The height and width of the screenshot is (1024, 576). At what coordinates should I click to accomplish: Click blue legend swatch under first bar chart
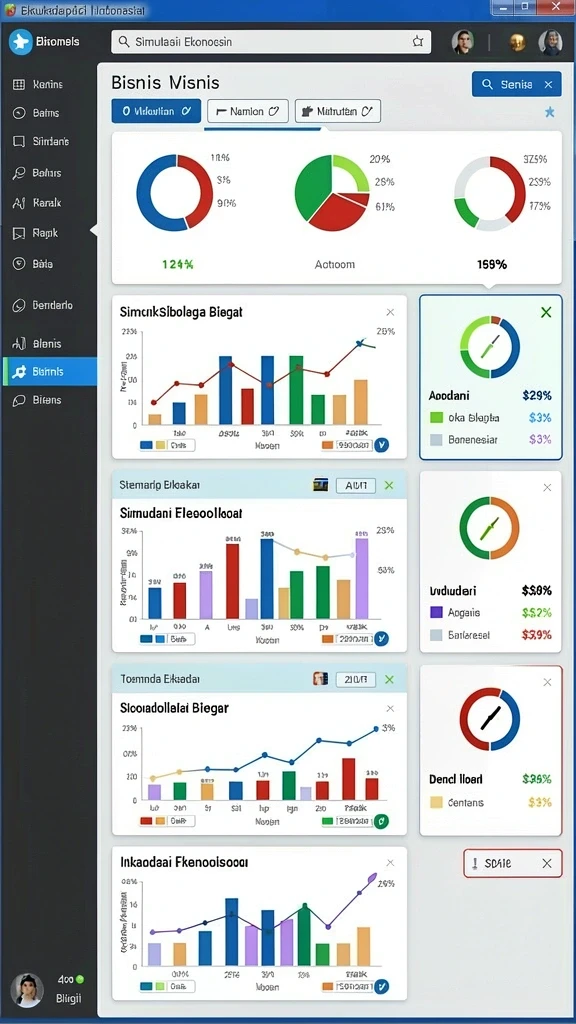[146, 445]
